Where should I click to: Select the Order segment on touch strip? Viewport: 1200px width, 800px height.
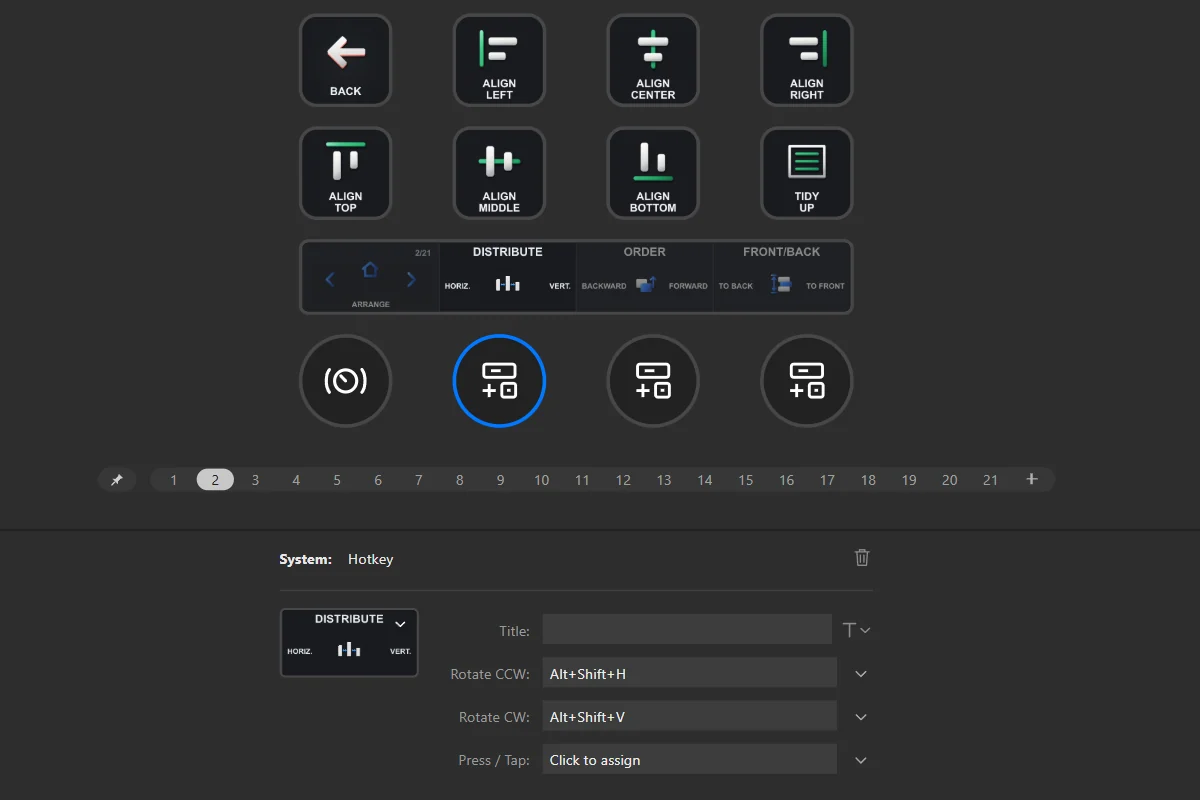click(645, 277)
